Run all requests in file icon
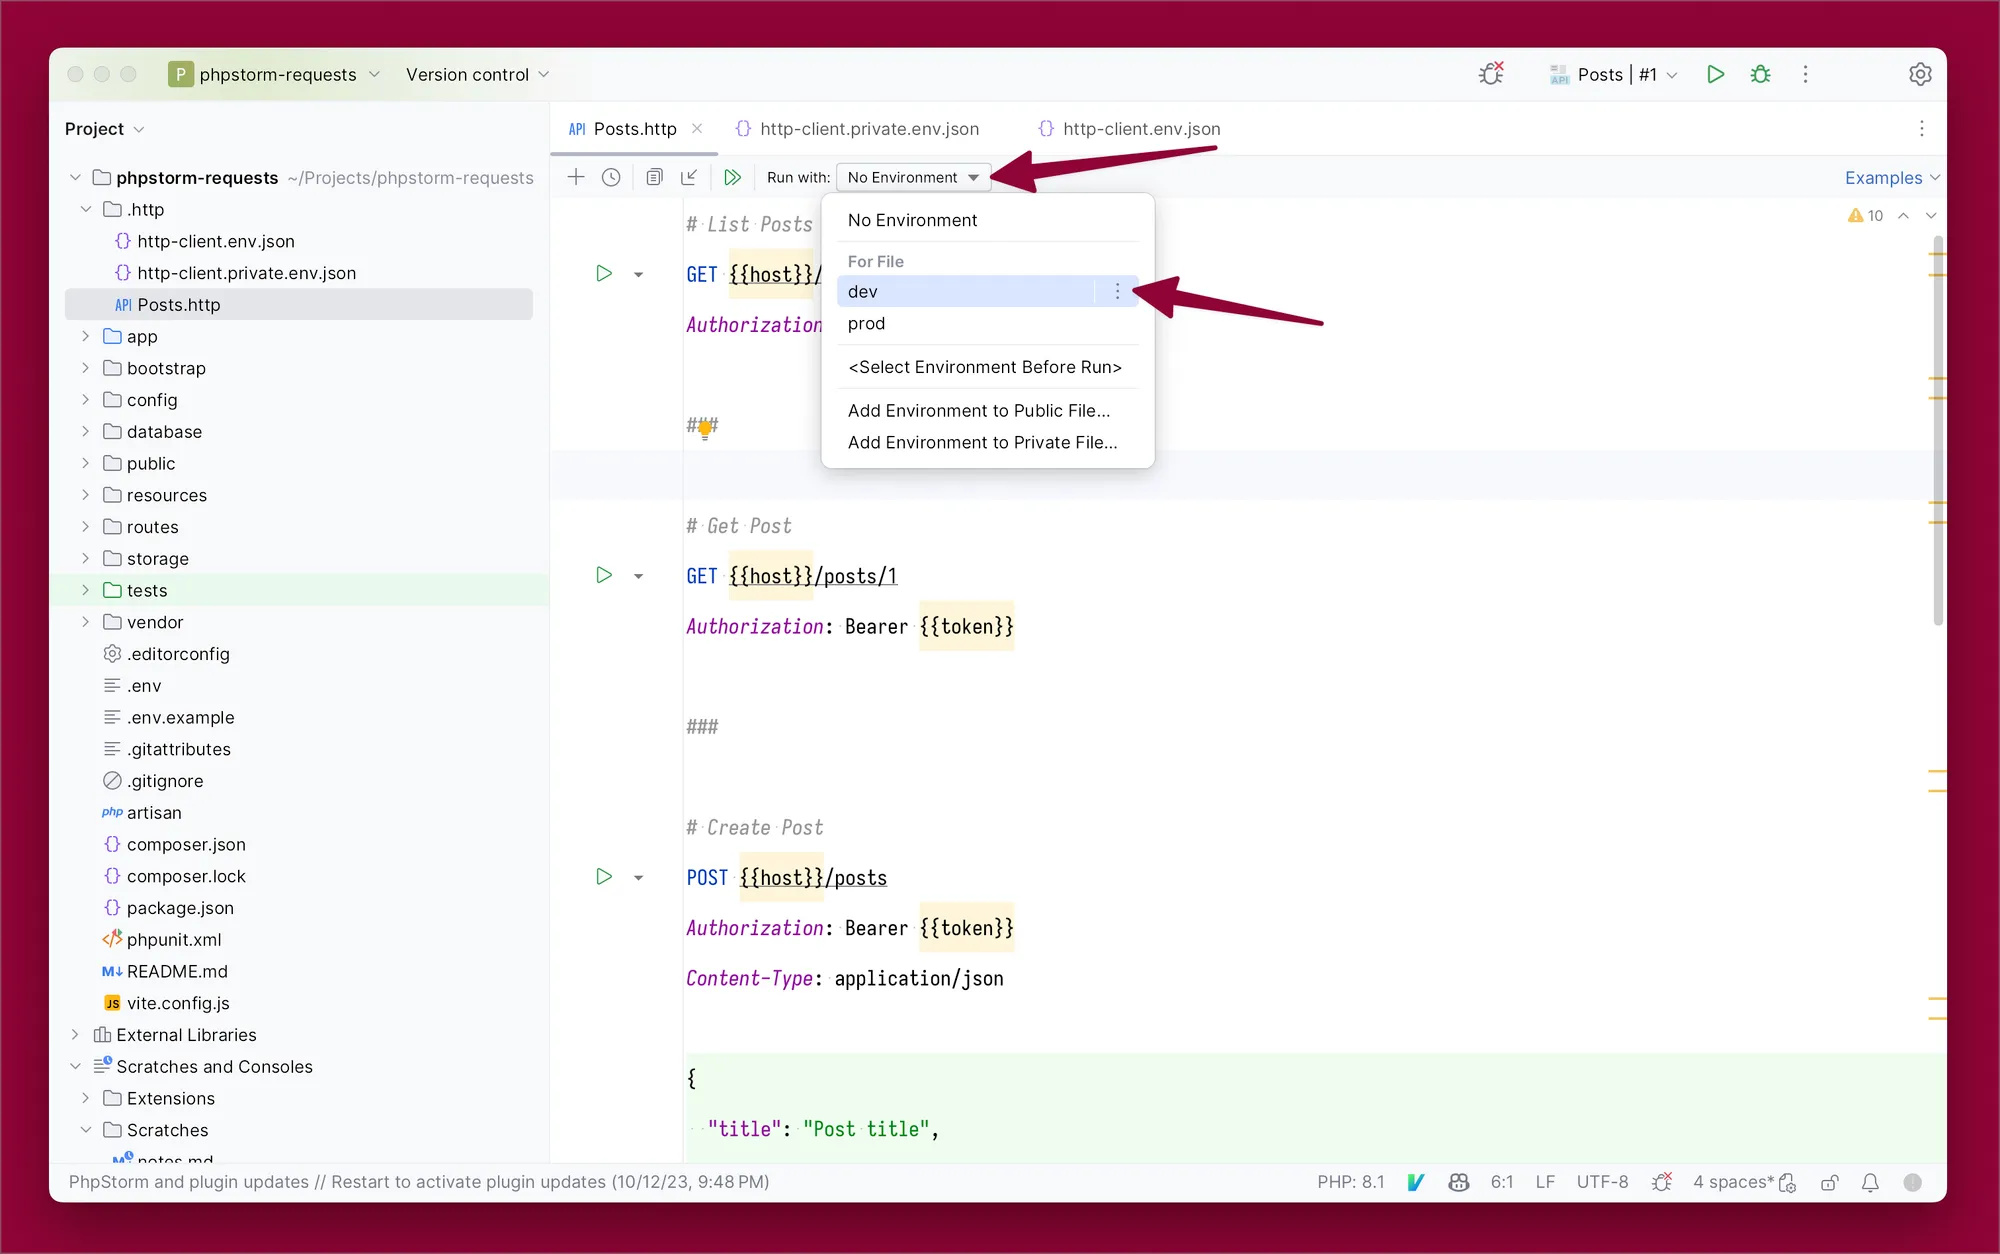 click(733, 177)
